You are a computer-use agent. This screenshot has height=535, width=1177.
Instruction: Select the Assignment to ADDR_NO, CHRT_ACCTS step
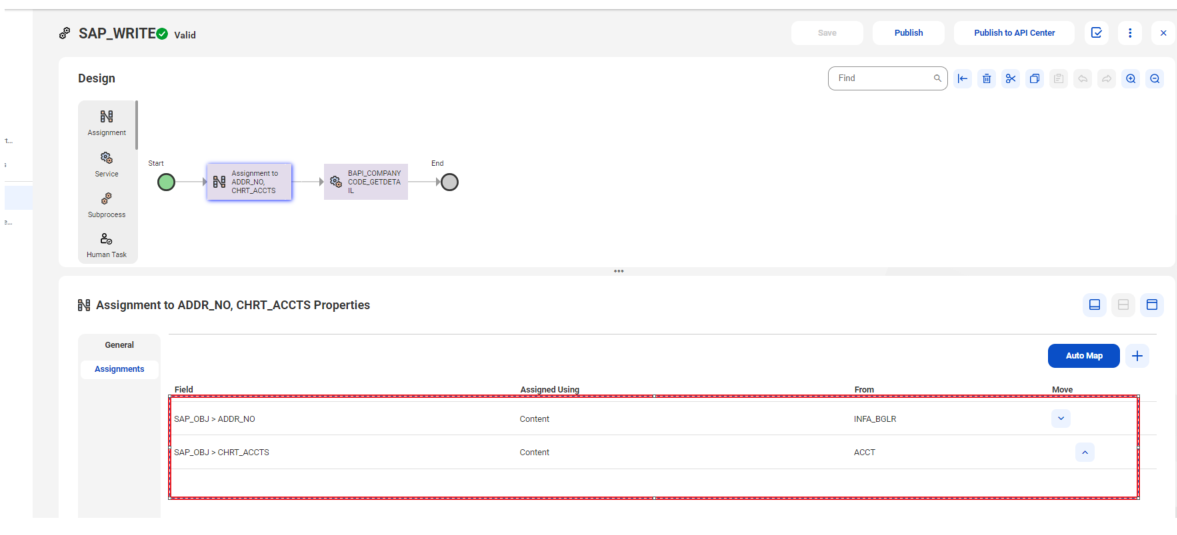pos(249,182)
